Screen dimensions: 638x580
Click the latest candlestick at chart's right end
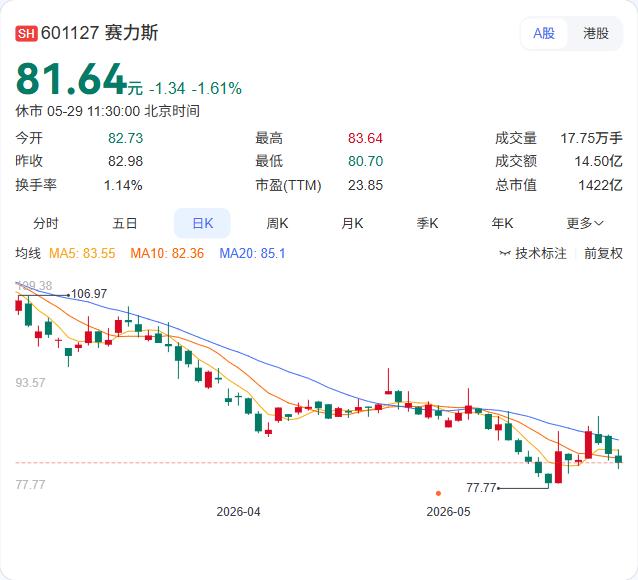click(x=618, y=459)
